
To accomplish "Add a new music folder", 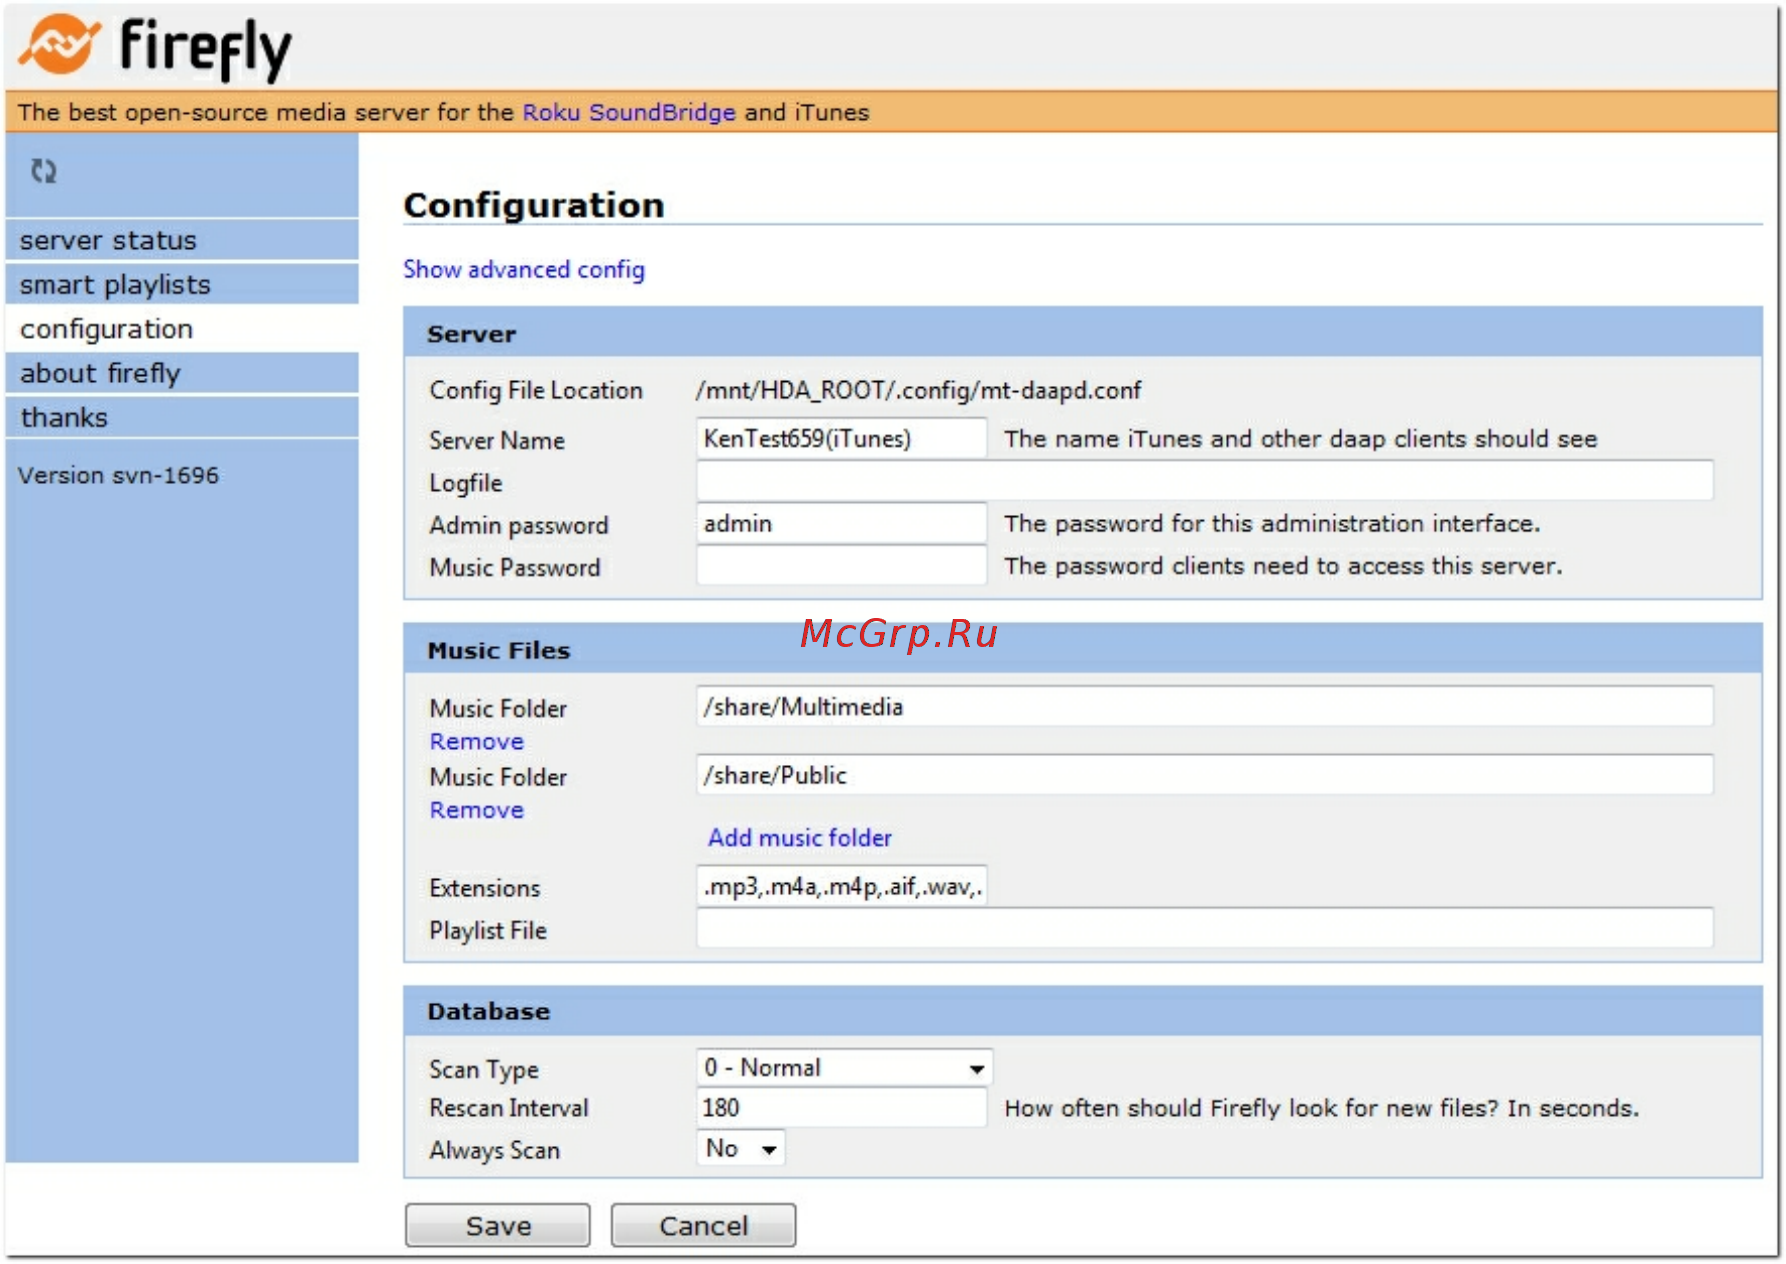I will 800,837.
